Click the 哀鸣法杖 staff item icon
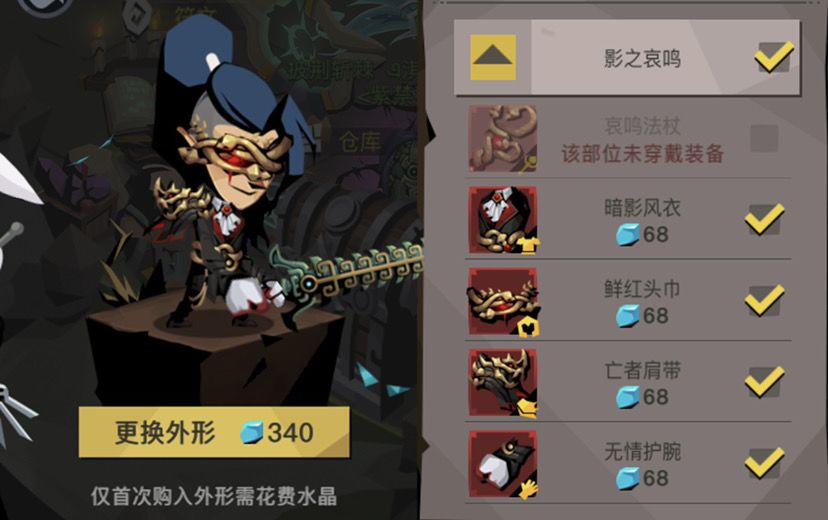The height and width of the screenshot is (520, 828). (503, 138)
